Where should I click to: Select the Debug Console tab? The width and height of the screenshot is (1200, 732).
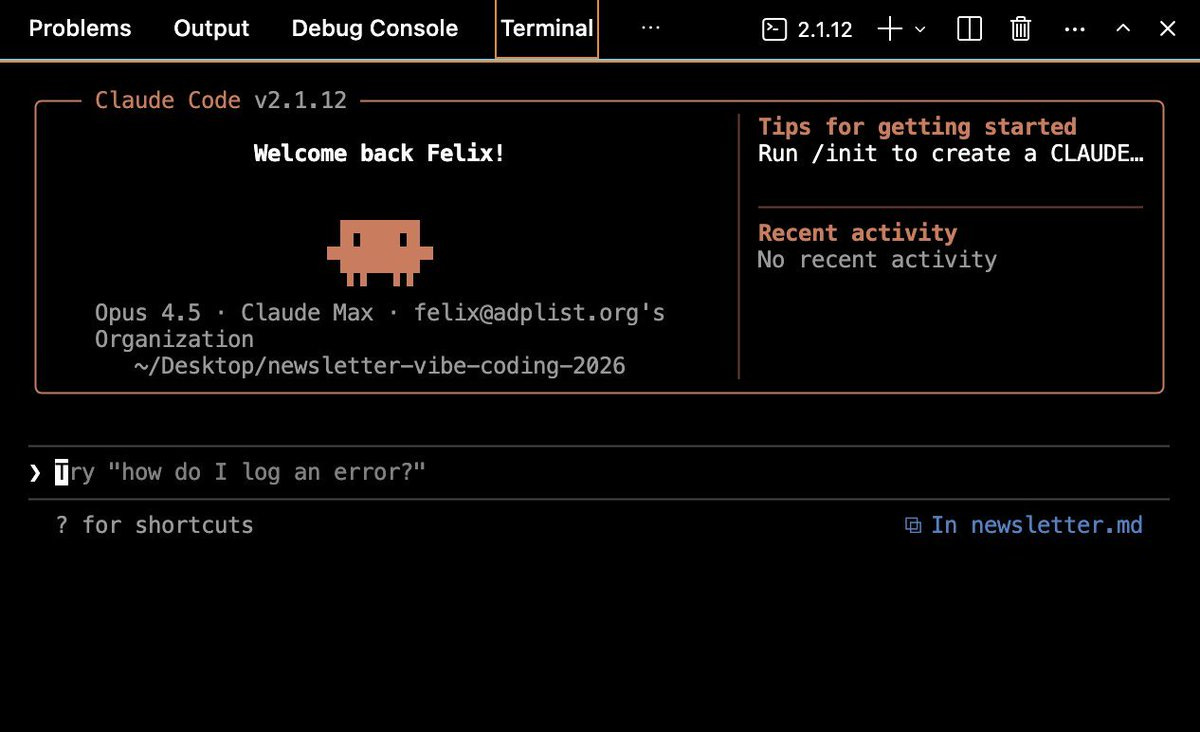(x=375, y=29)
